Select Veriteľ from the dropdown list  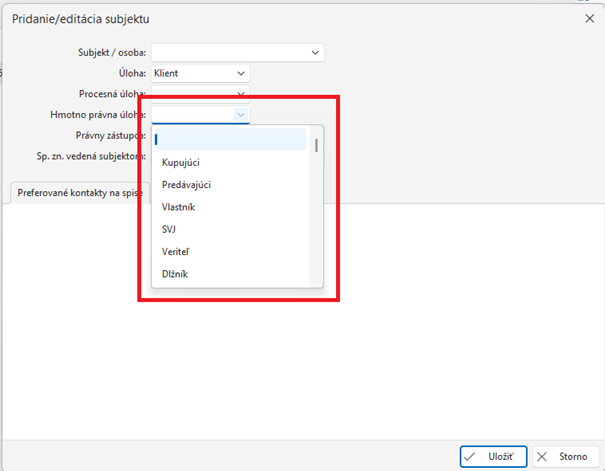pyautogui.click(x=176, y=251)
